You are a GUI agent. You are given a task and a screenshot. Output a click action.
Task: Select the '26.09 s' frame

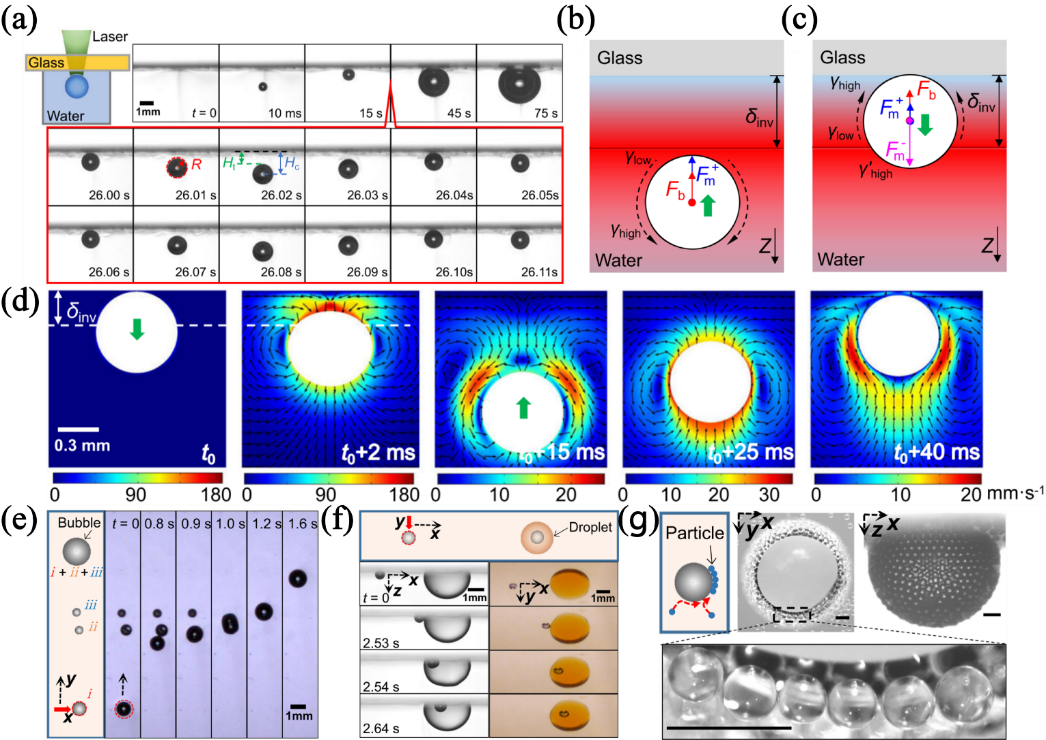[348, 244]
